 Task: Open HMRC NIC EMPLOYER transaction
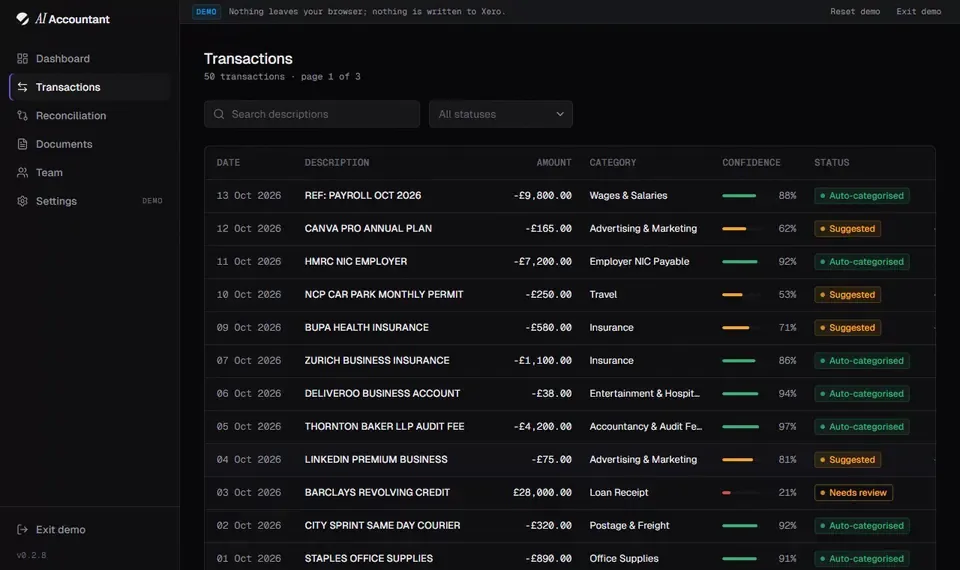point(570,261)
